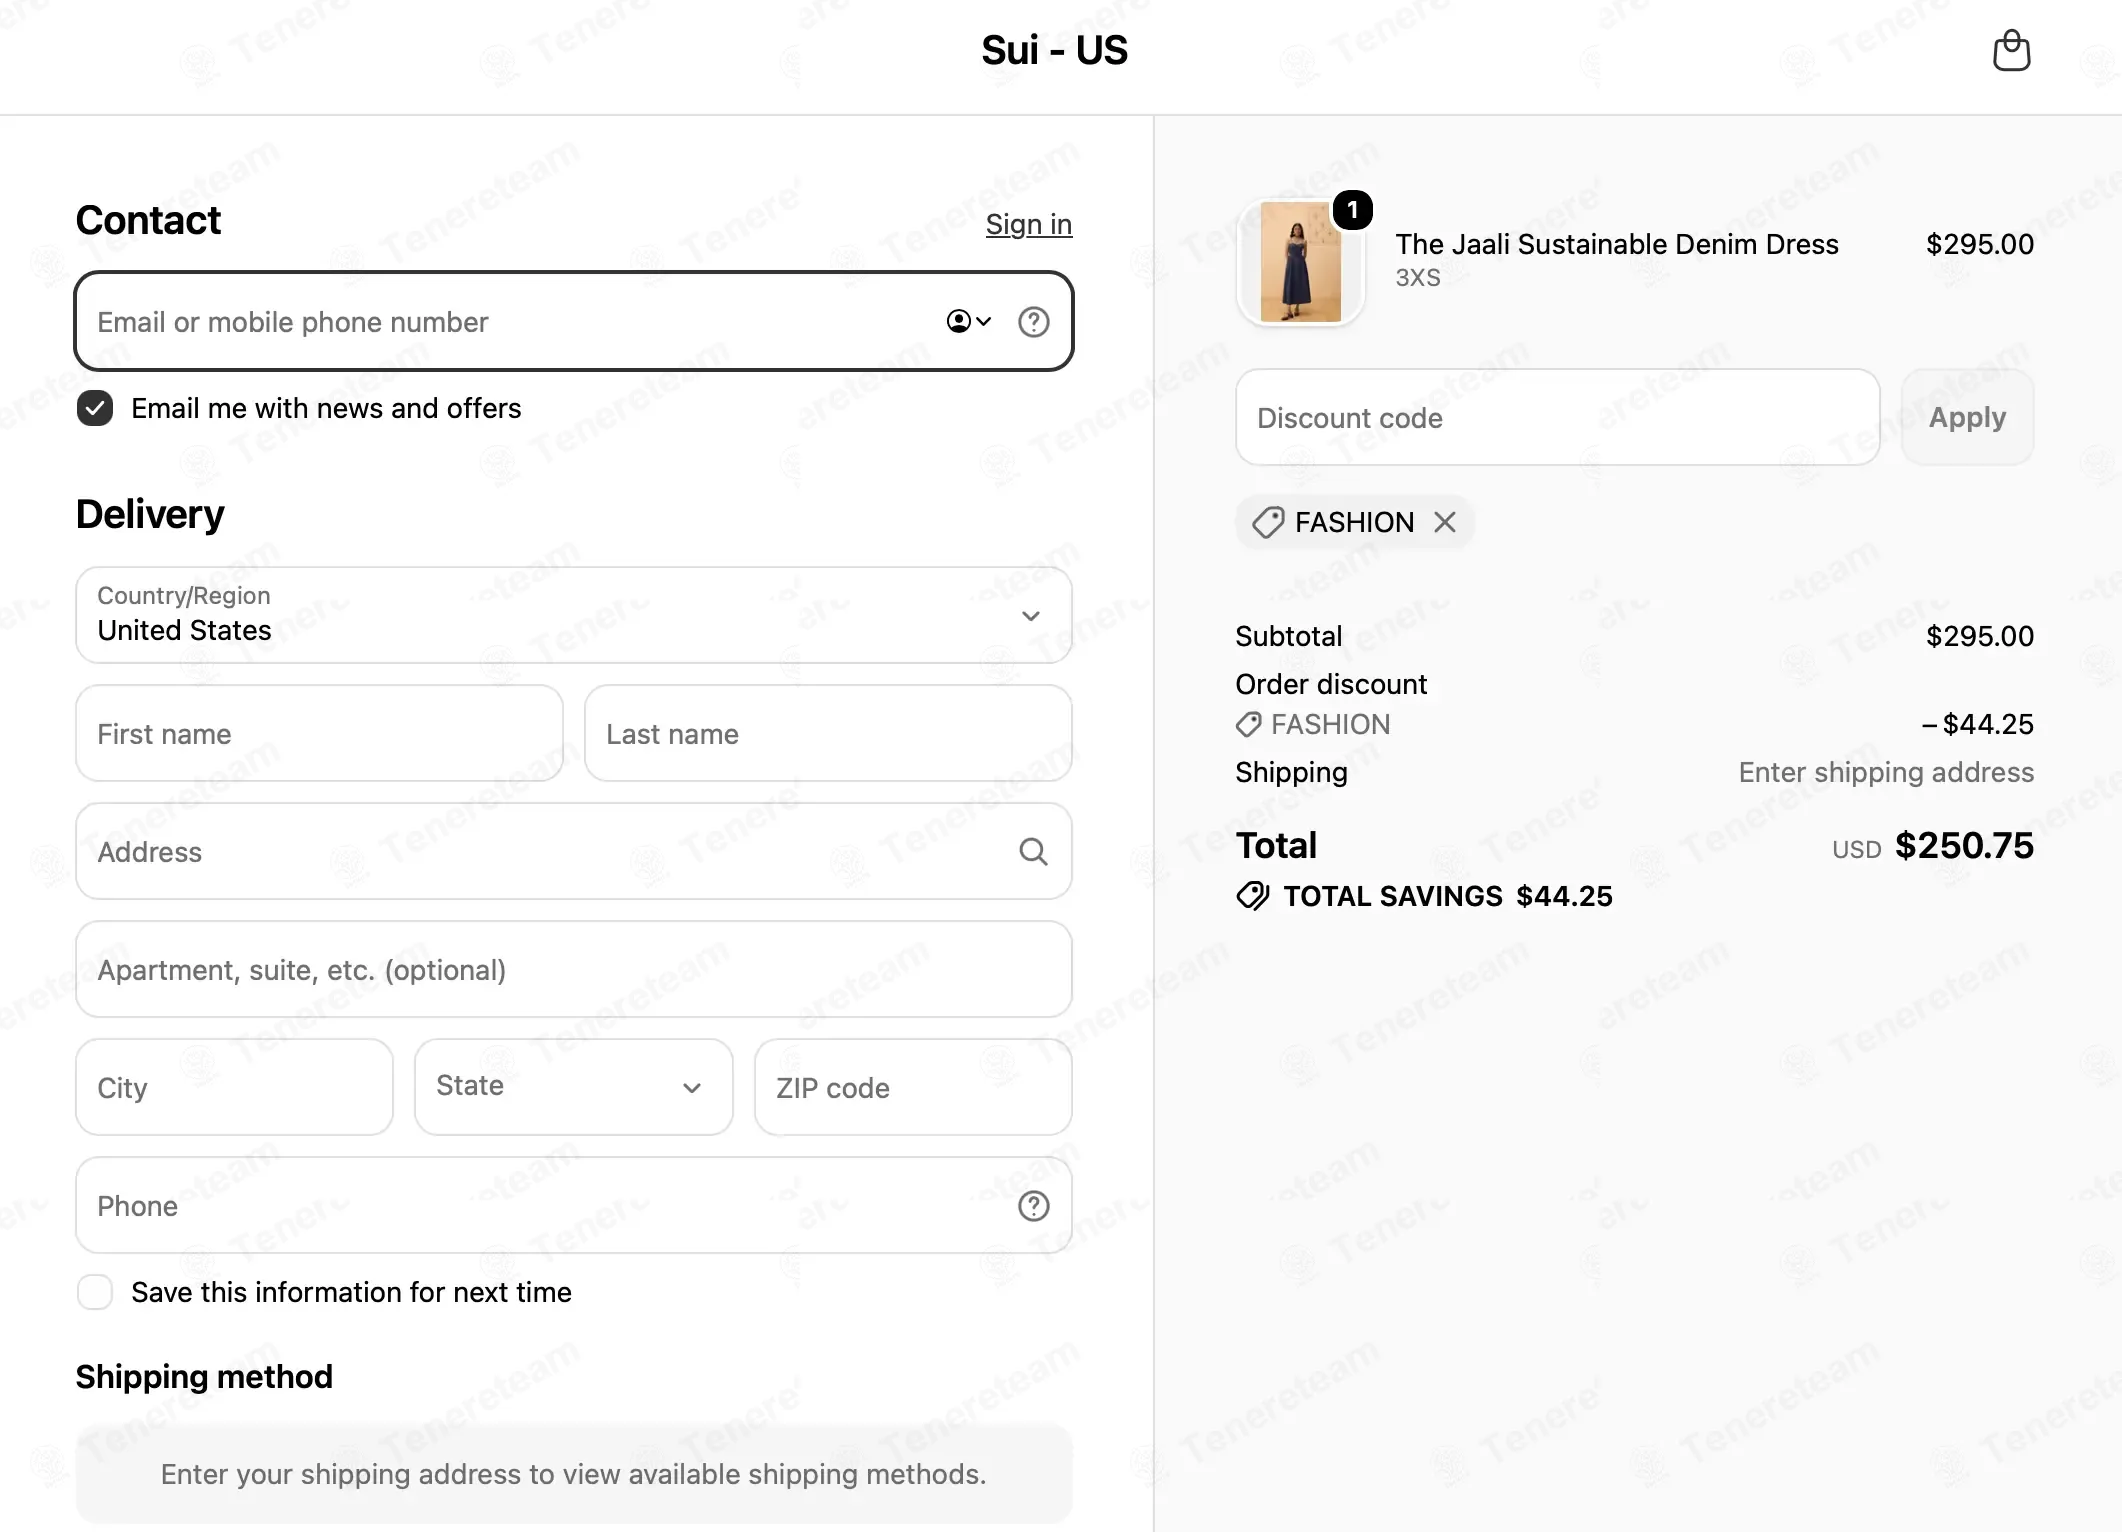This screenshot has width=2122, height=1532.
Task: Click the Sui - US store title
Action: 1054,50
